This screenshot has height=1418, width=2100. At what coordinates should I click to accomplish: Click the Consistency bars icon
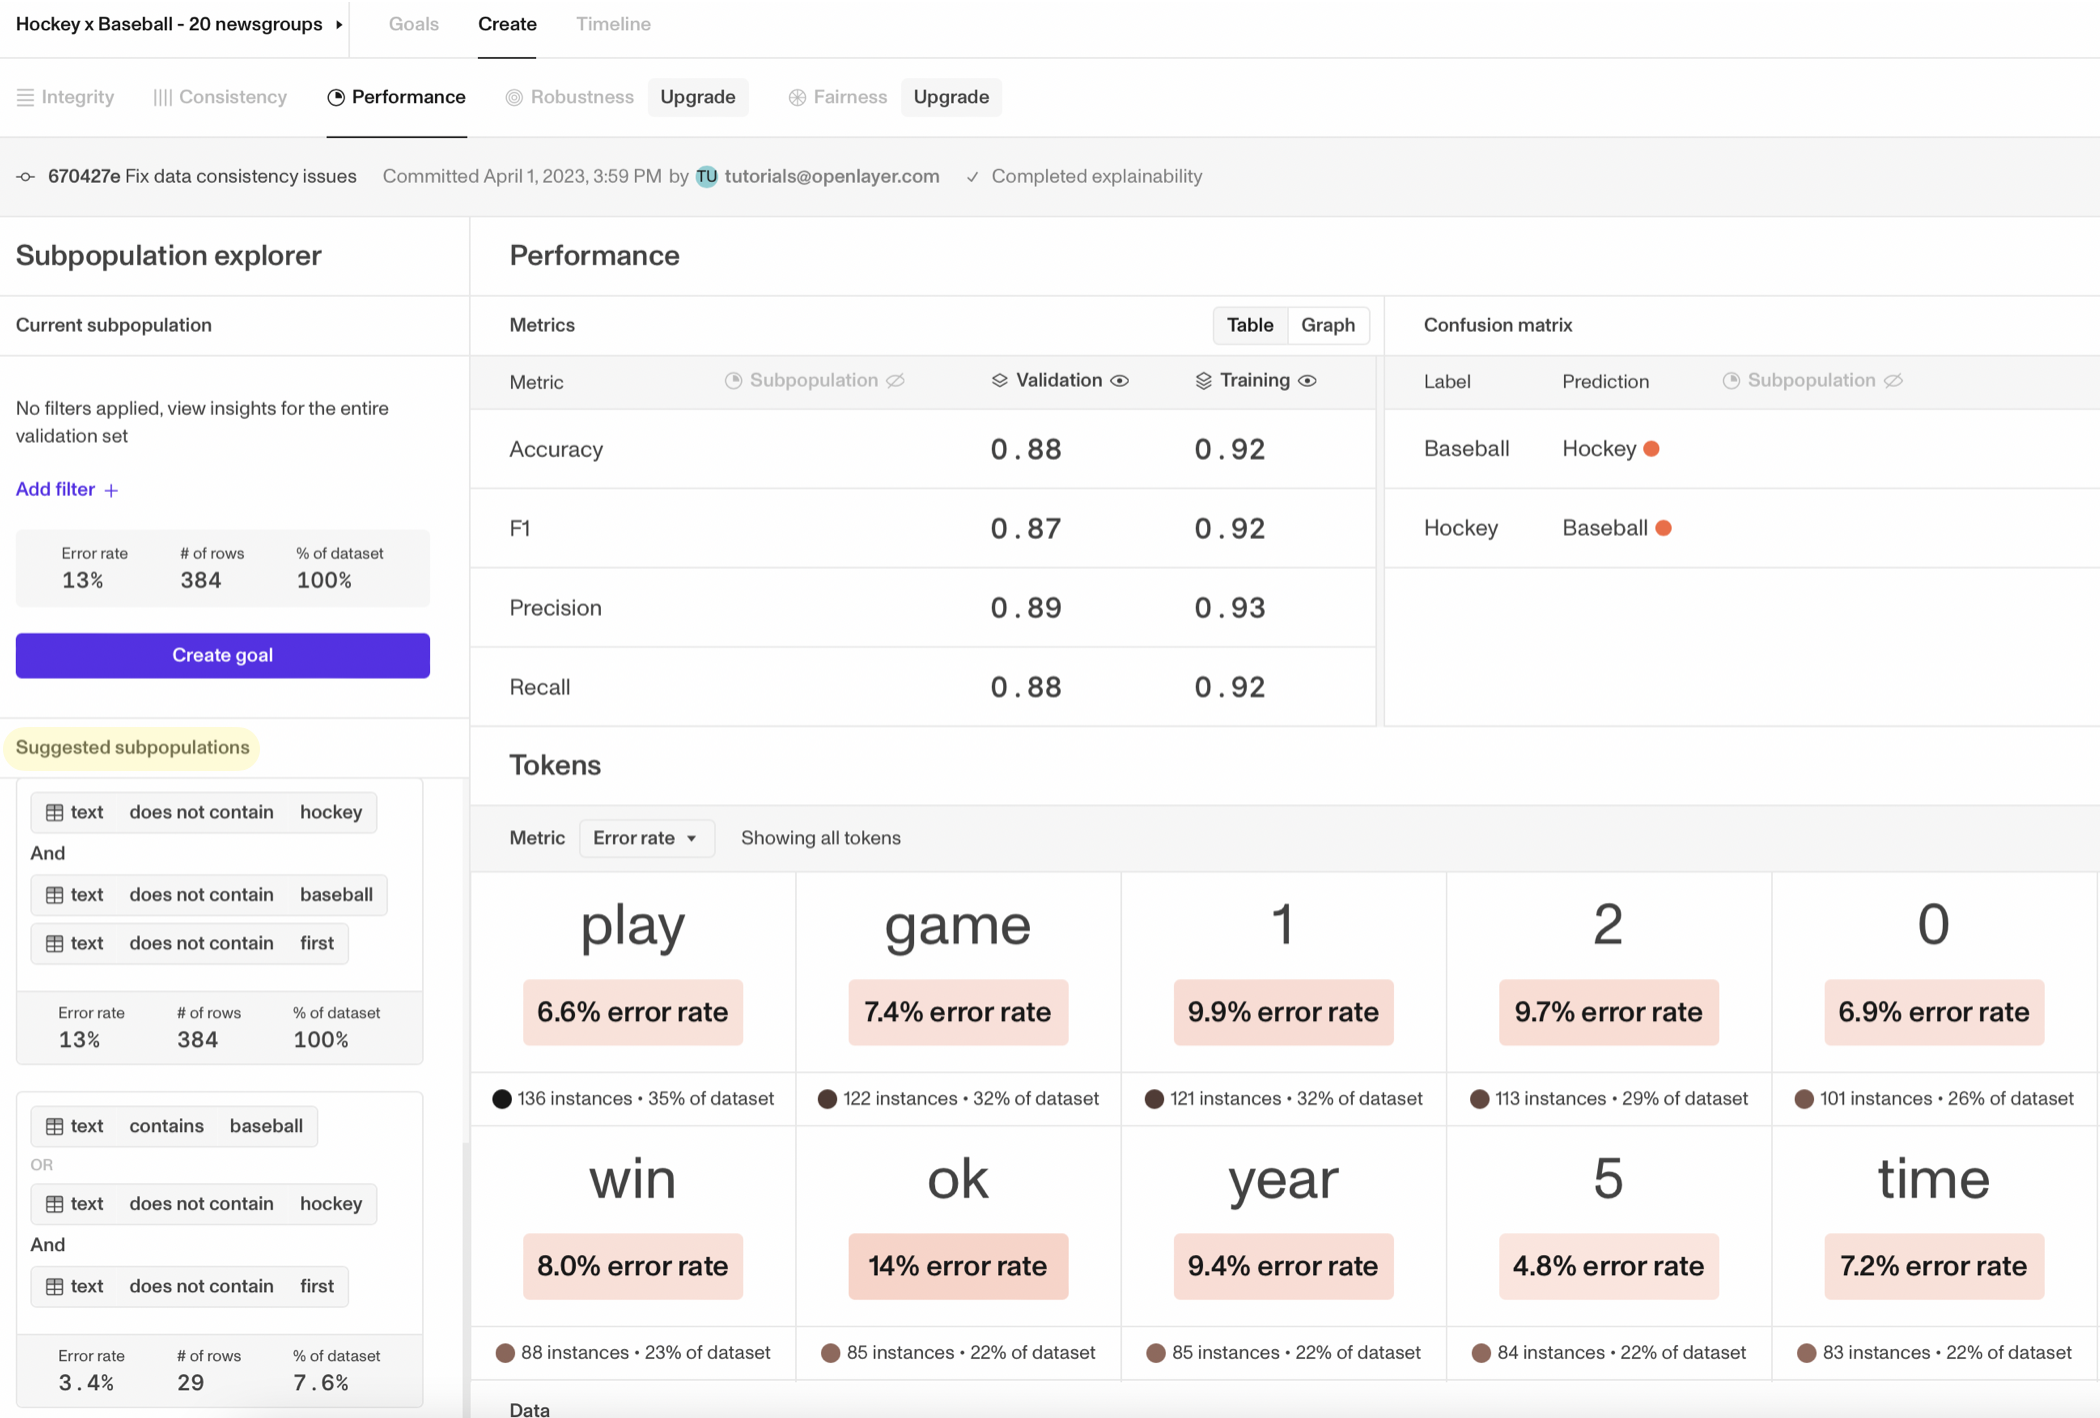click(x=162, y=97)
